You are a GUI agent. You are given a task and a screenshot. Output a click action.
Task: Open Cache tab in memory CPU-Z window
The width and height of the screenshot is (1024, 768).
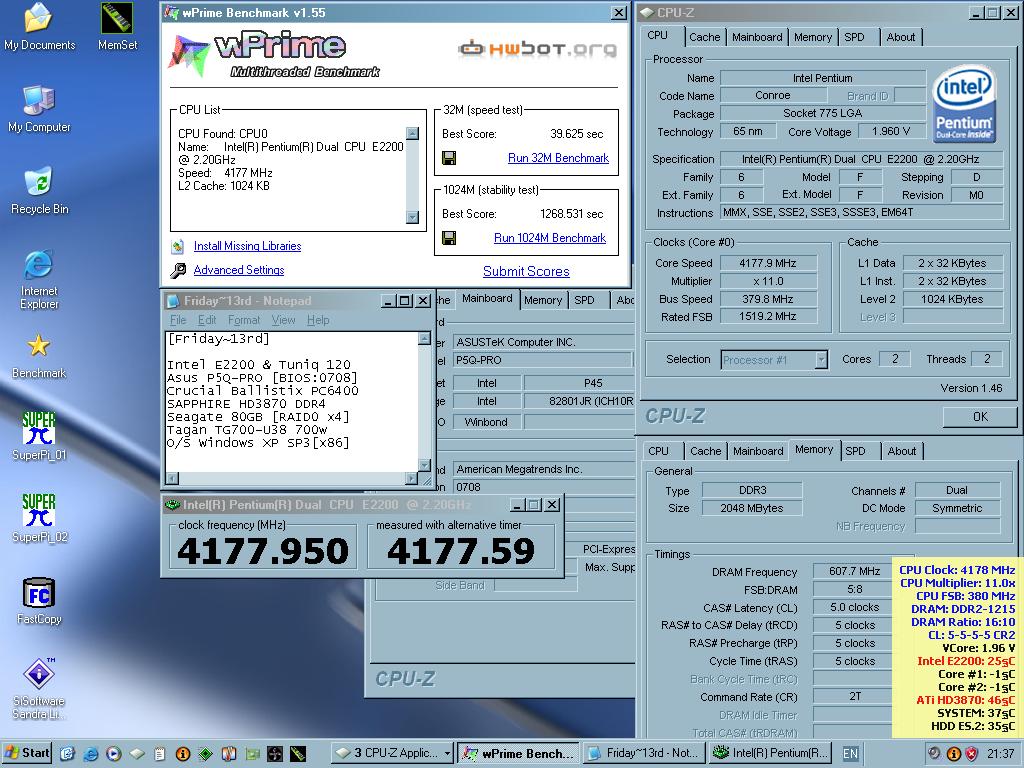(705, 451)
